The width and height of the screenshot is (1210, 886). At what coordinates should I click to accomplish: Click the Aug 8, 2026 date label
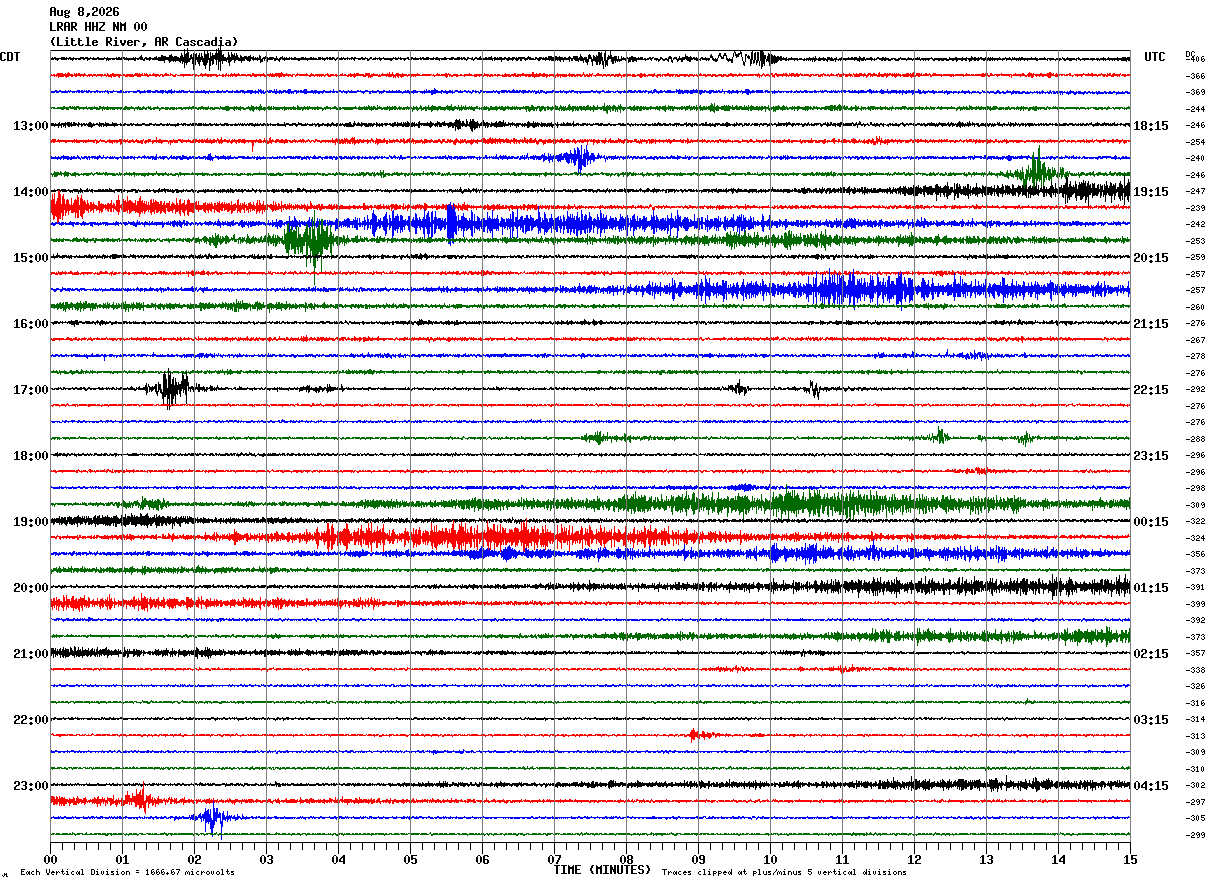84,12
